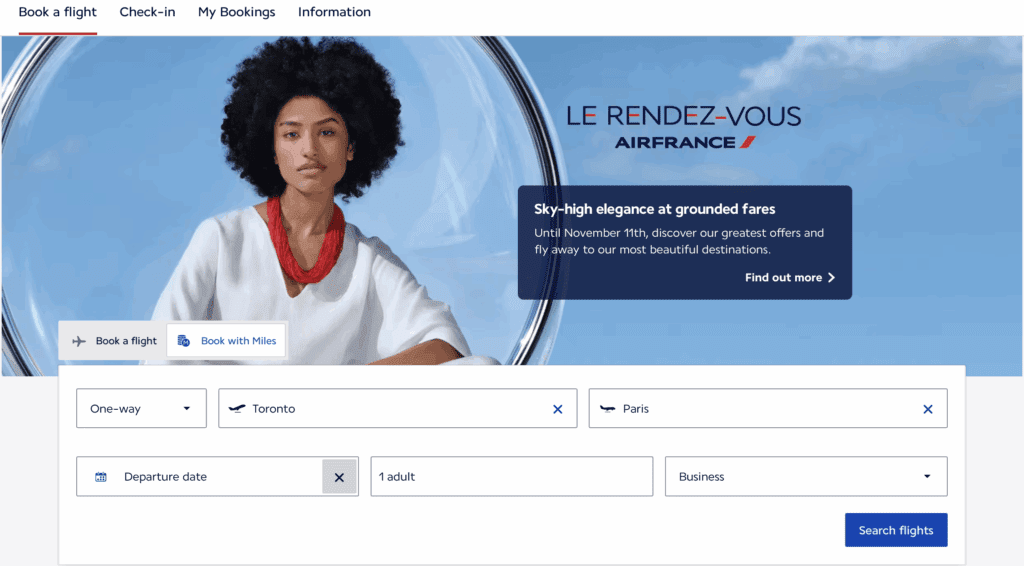
Task: Click the calendar icon in Departure date
Action: (101, 477)
